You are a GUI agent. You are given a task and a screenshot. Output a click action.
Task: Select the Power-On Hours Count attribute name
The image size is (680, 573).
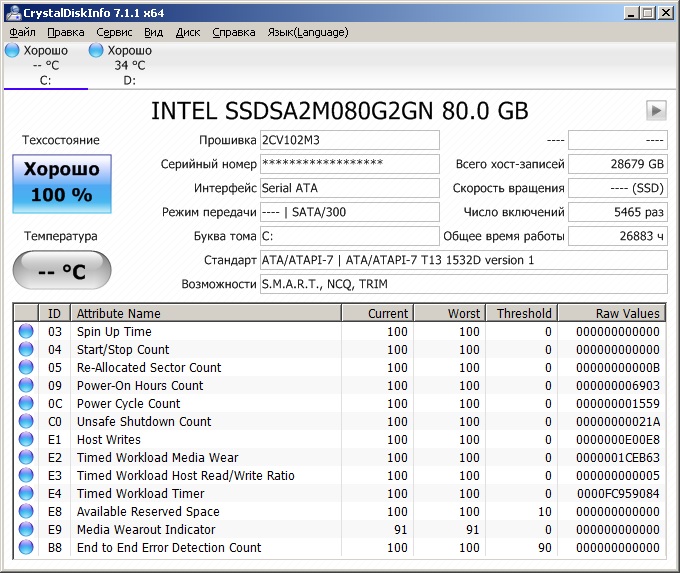140,385
